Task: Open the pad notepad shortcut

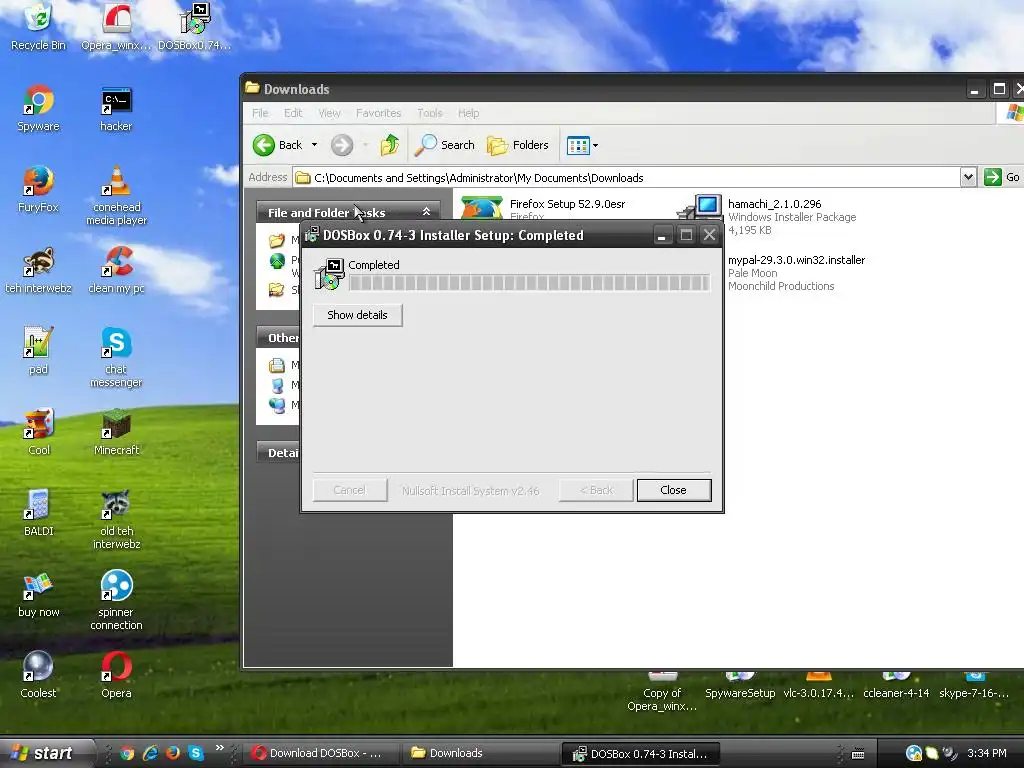Action: (38, 351)
